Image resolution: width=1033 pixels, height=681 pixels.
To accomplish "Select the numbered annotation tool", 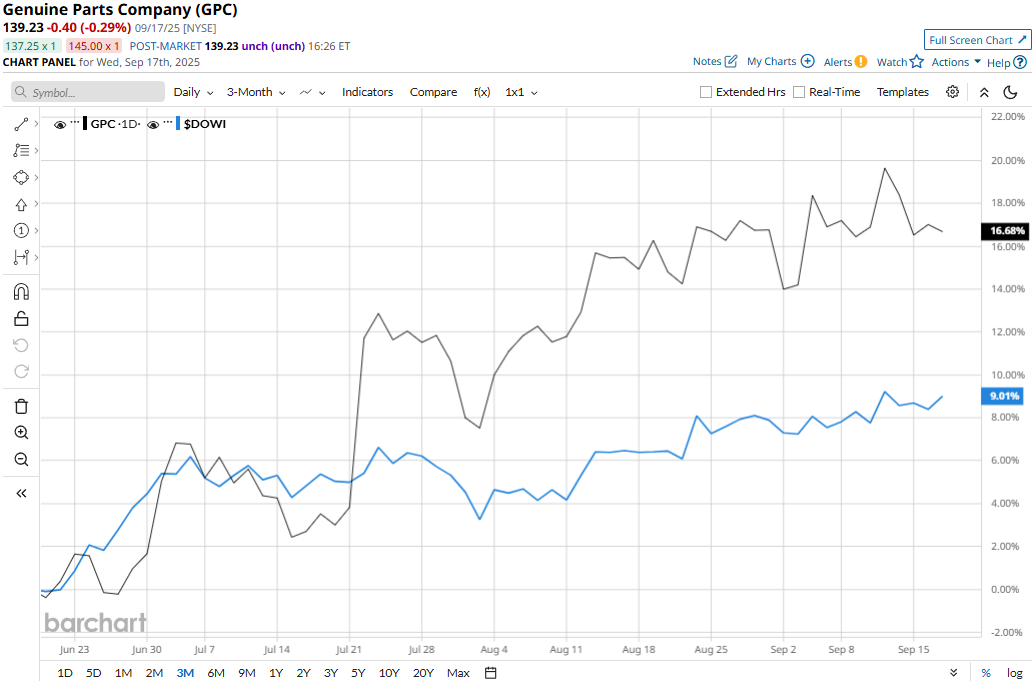I will pyautogui.click(x=21, y=231).
